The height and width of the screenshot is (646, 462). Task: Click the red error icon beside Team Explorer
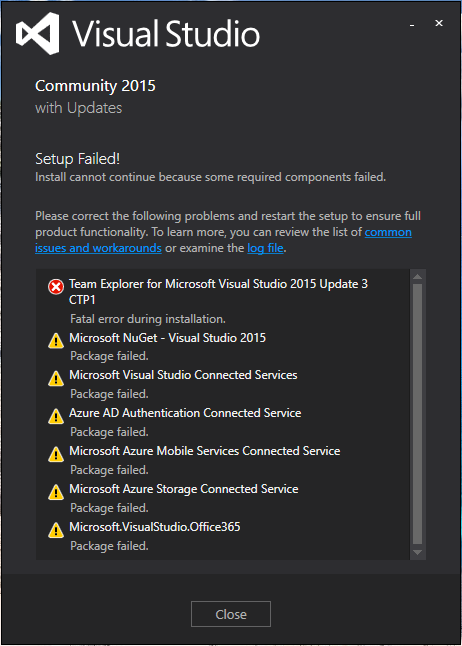(56, 286)
